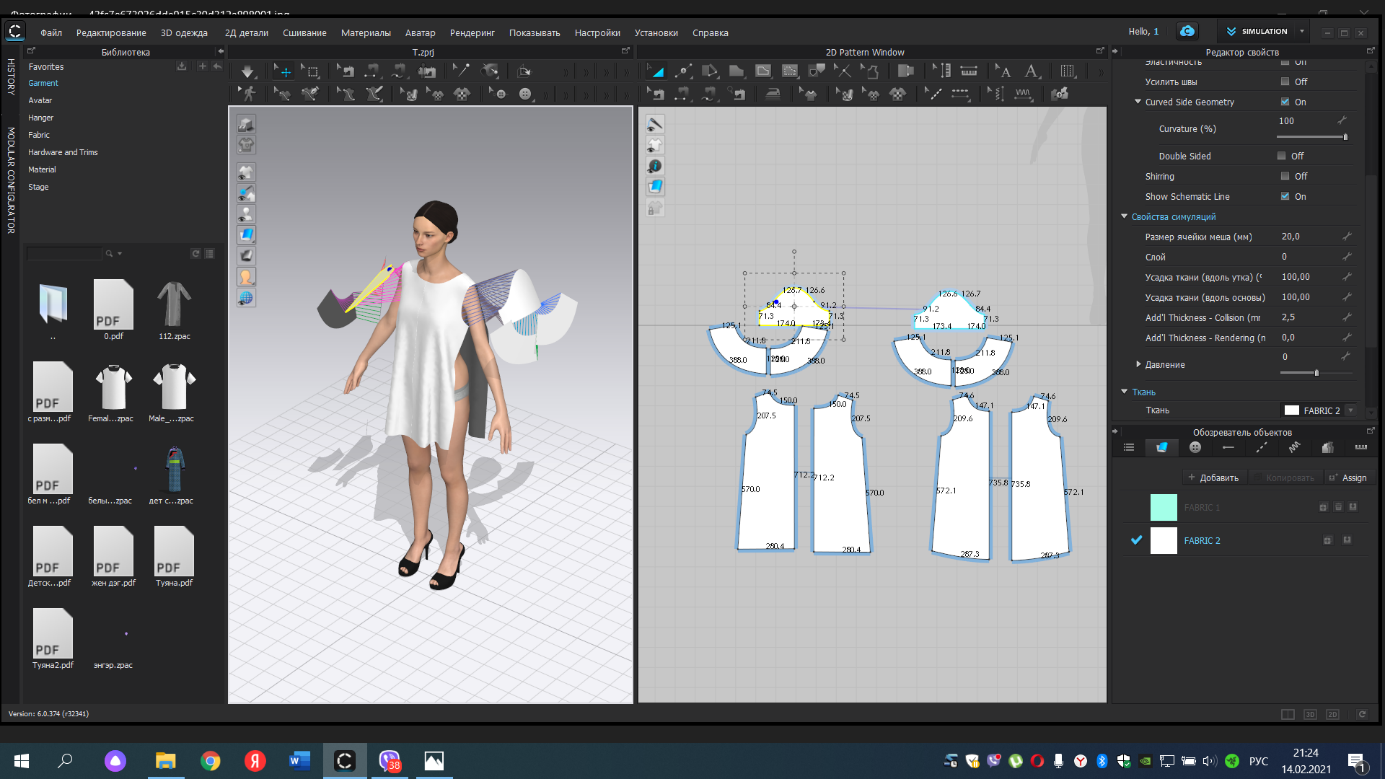Open the '3D одежда' menu

(184, 32)
